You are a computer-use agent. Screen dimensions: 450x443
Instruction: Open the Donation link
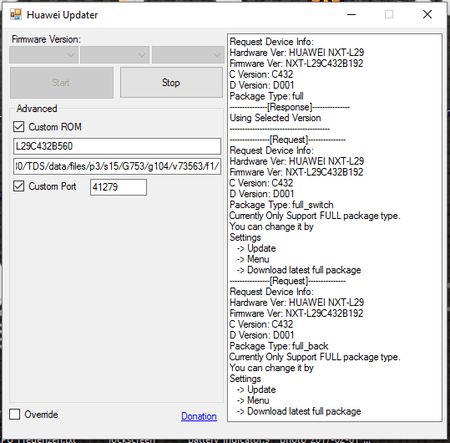(x=199, y=416)
